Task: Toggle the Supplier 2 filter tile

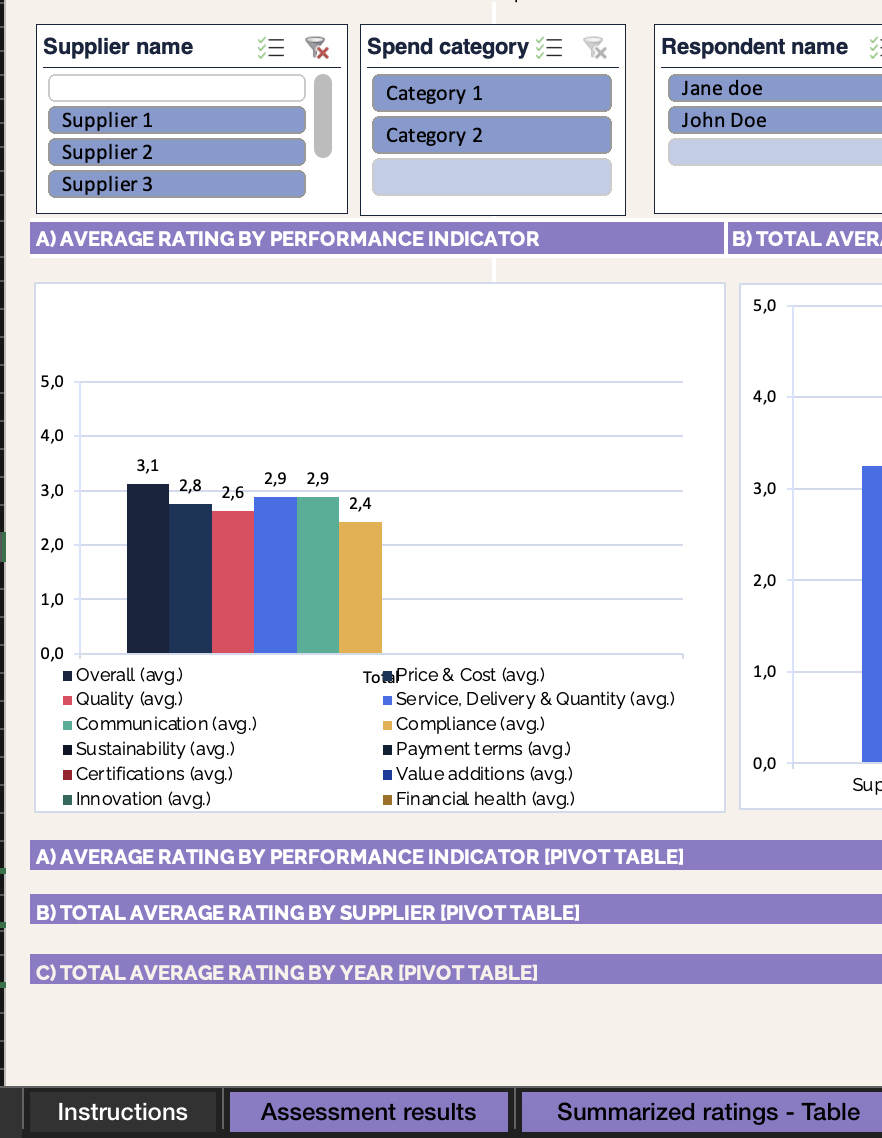Action: click(x=176, y=151)
